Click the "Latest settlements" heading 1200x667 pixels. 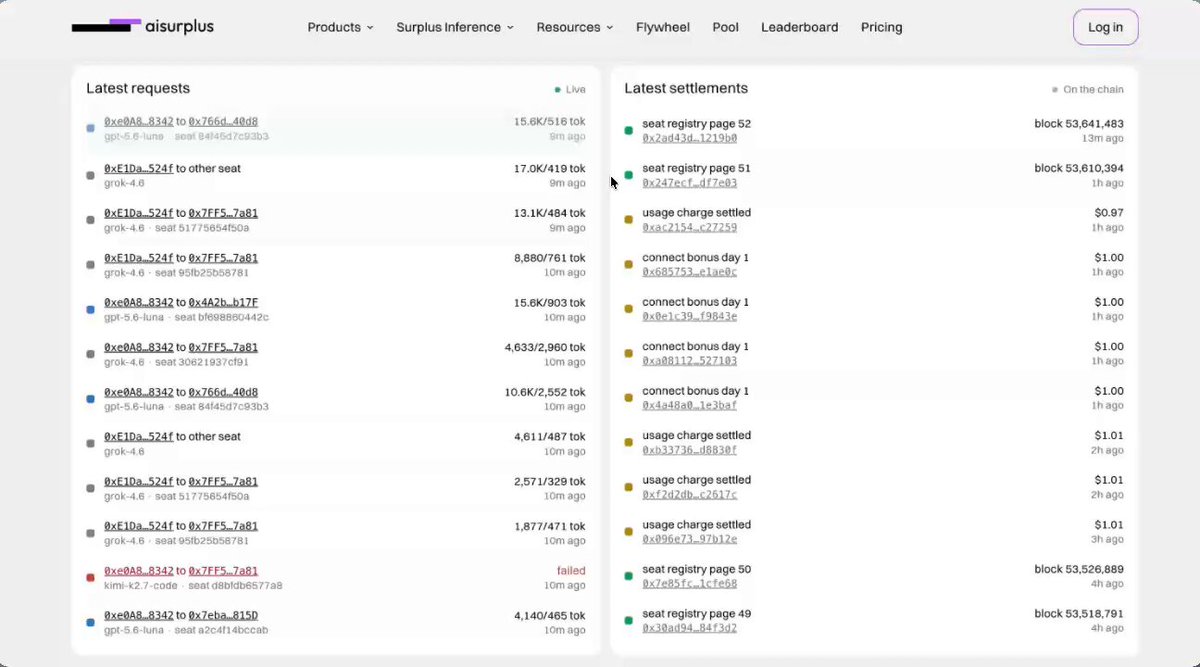click(x=686, y=88)
